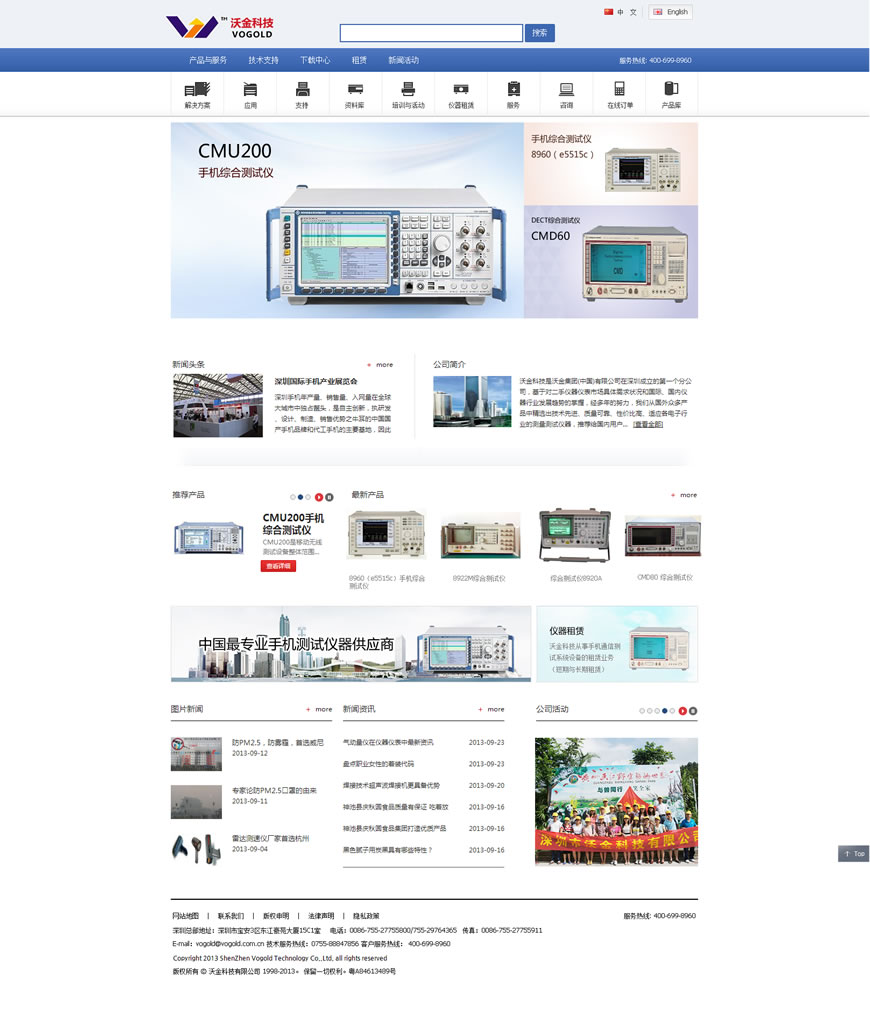870x1012 pixels.
Task: Open the 在线订单 online order icon
Action: point(620,95)
